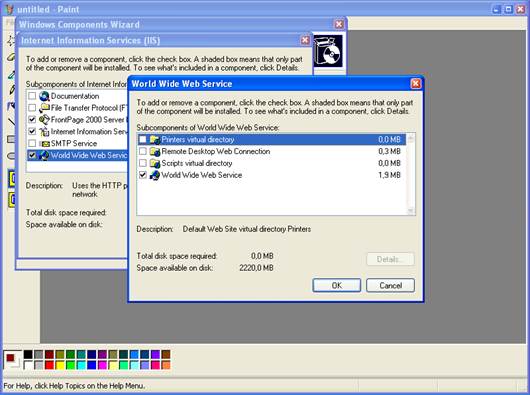Check the Printers virtual directory checkbox
Screen dimensions: 530x395
point(143,140)
